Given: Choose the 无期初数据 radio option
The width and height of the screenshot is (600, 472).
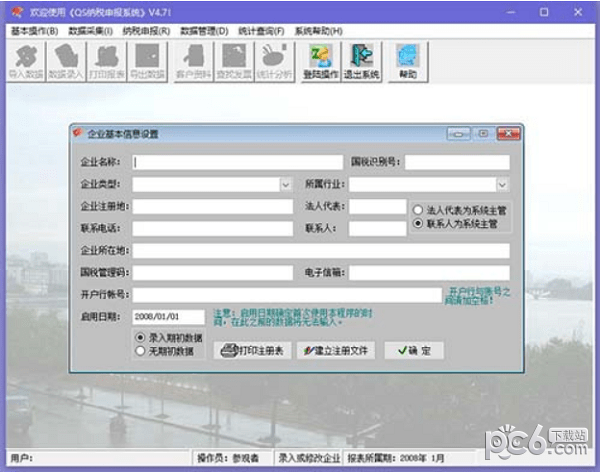Looking at the screenshot, I should (141, 351).
